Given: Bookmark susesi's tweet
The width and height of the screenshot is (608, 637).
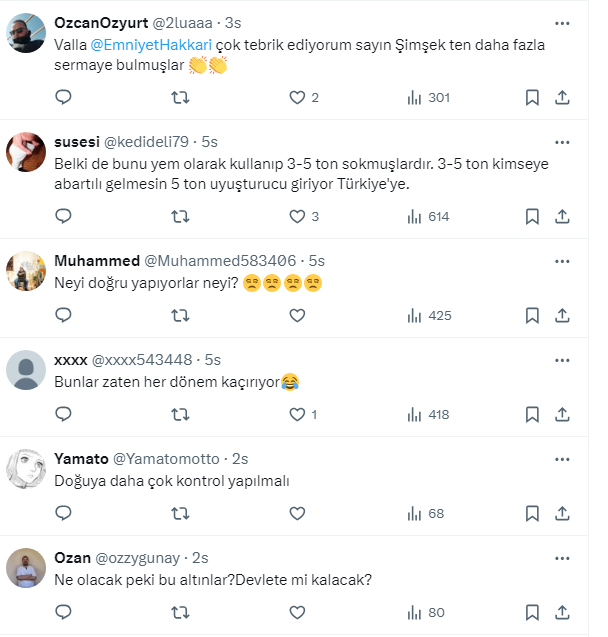Looking at the screenshot, I should click(532, 216).
